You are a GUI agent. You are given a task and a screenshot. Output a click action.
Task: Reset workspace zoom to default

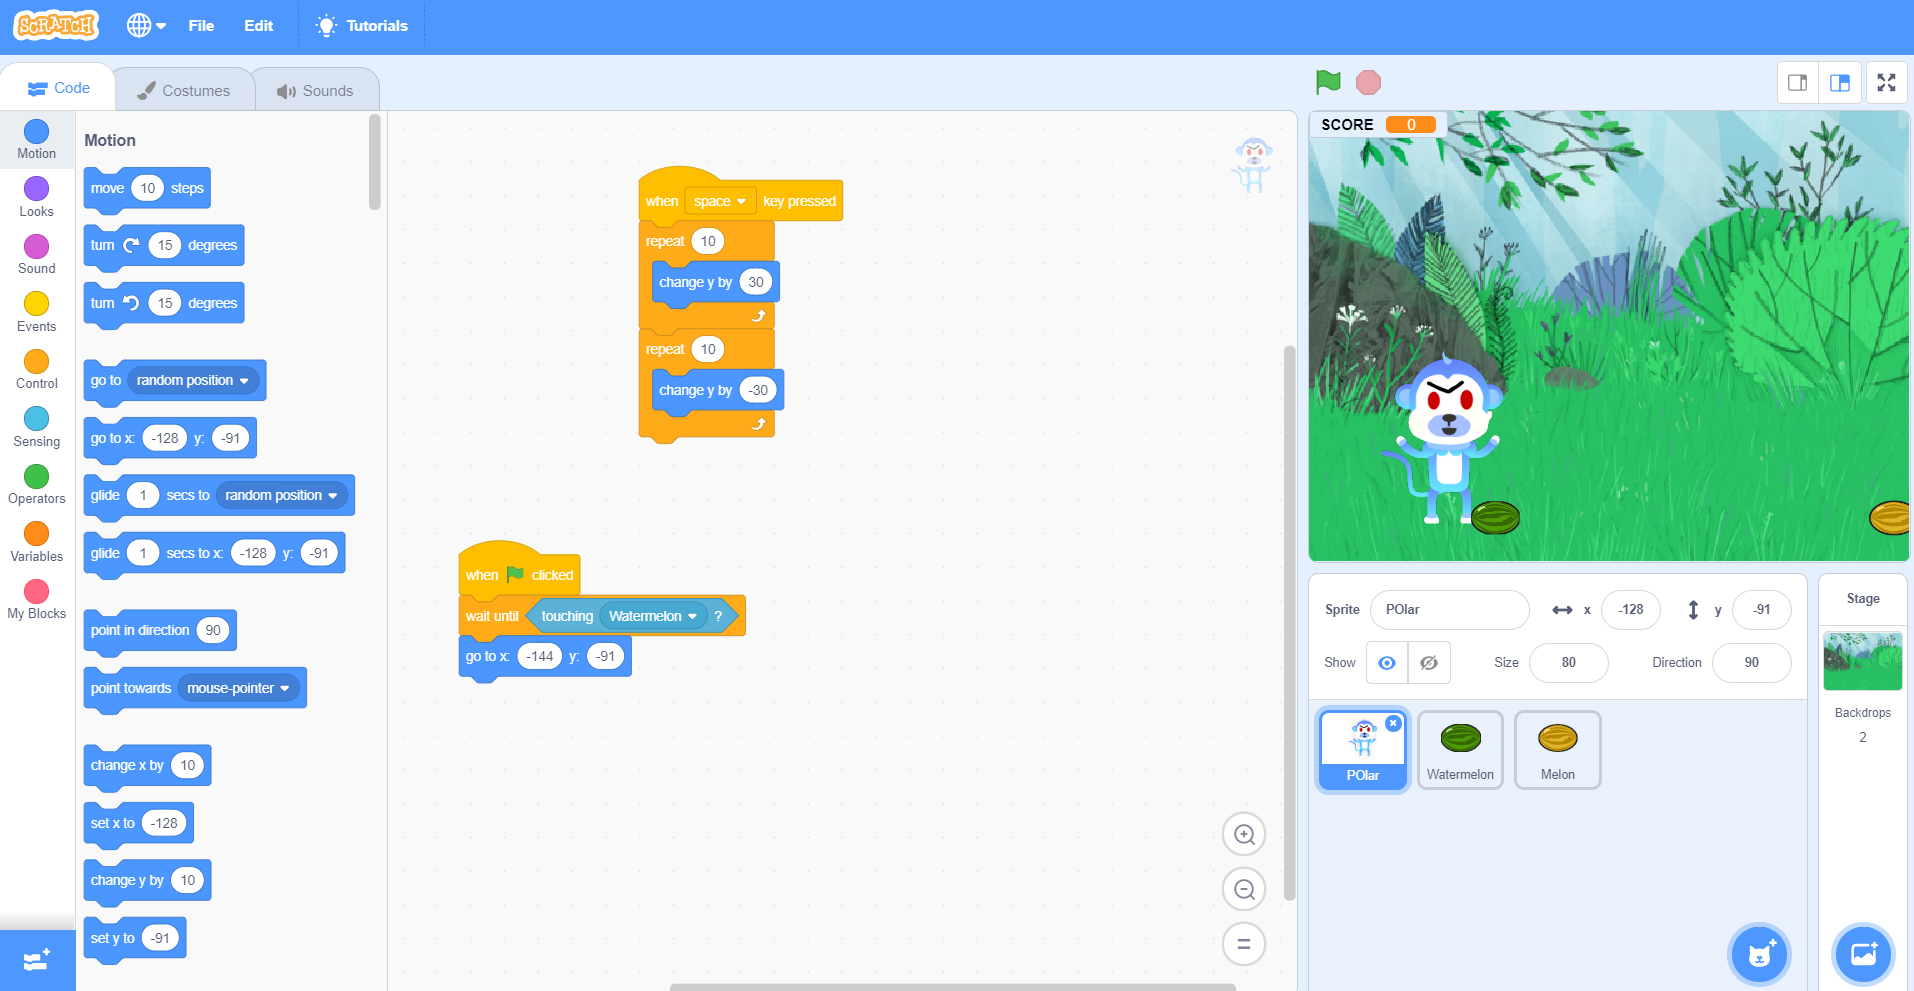[1244, 943]
